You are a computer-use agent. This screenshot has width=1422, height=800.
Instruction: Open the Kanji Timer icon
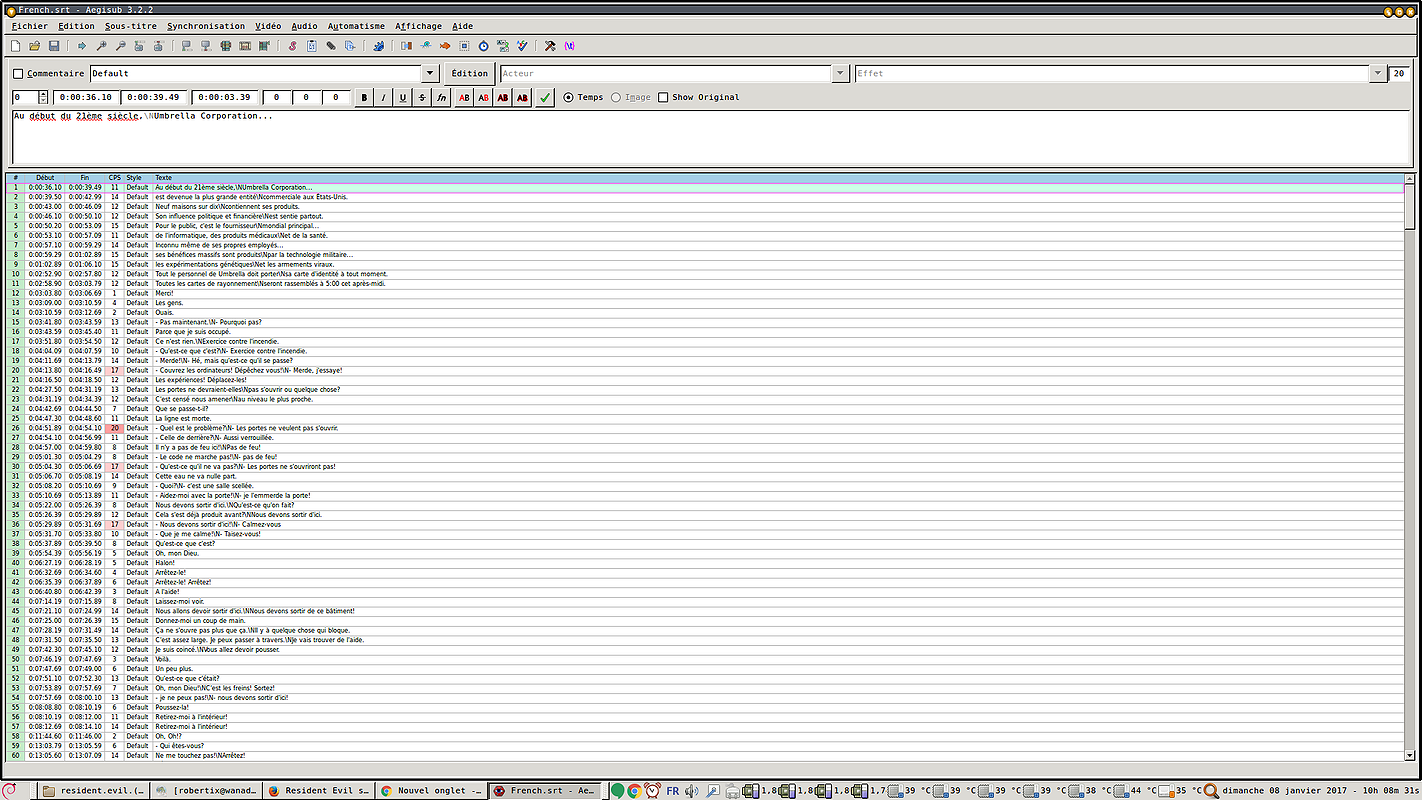click(503, 46)
